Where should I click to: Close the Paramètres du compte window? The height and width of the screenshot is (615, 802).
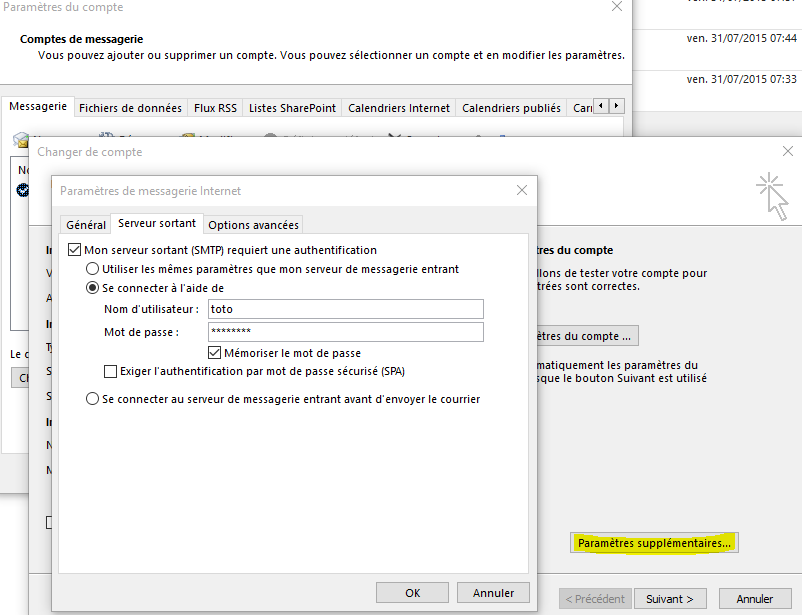(x=617, y=6)
